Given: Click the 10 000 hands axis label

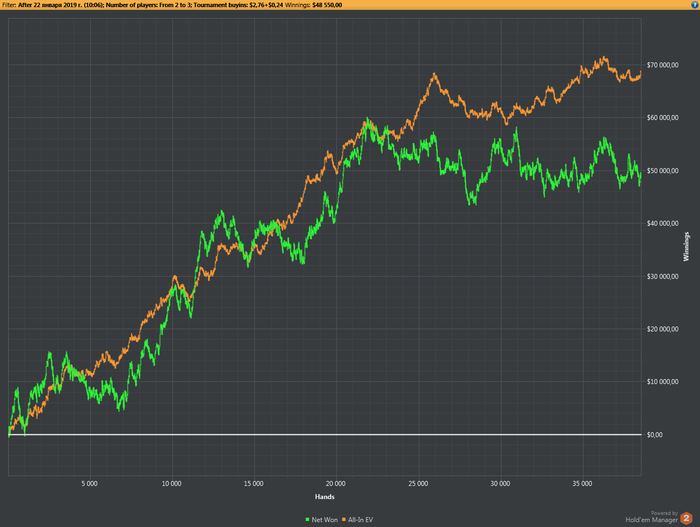Looking at the screenshot, I should [x=171, y=484].
